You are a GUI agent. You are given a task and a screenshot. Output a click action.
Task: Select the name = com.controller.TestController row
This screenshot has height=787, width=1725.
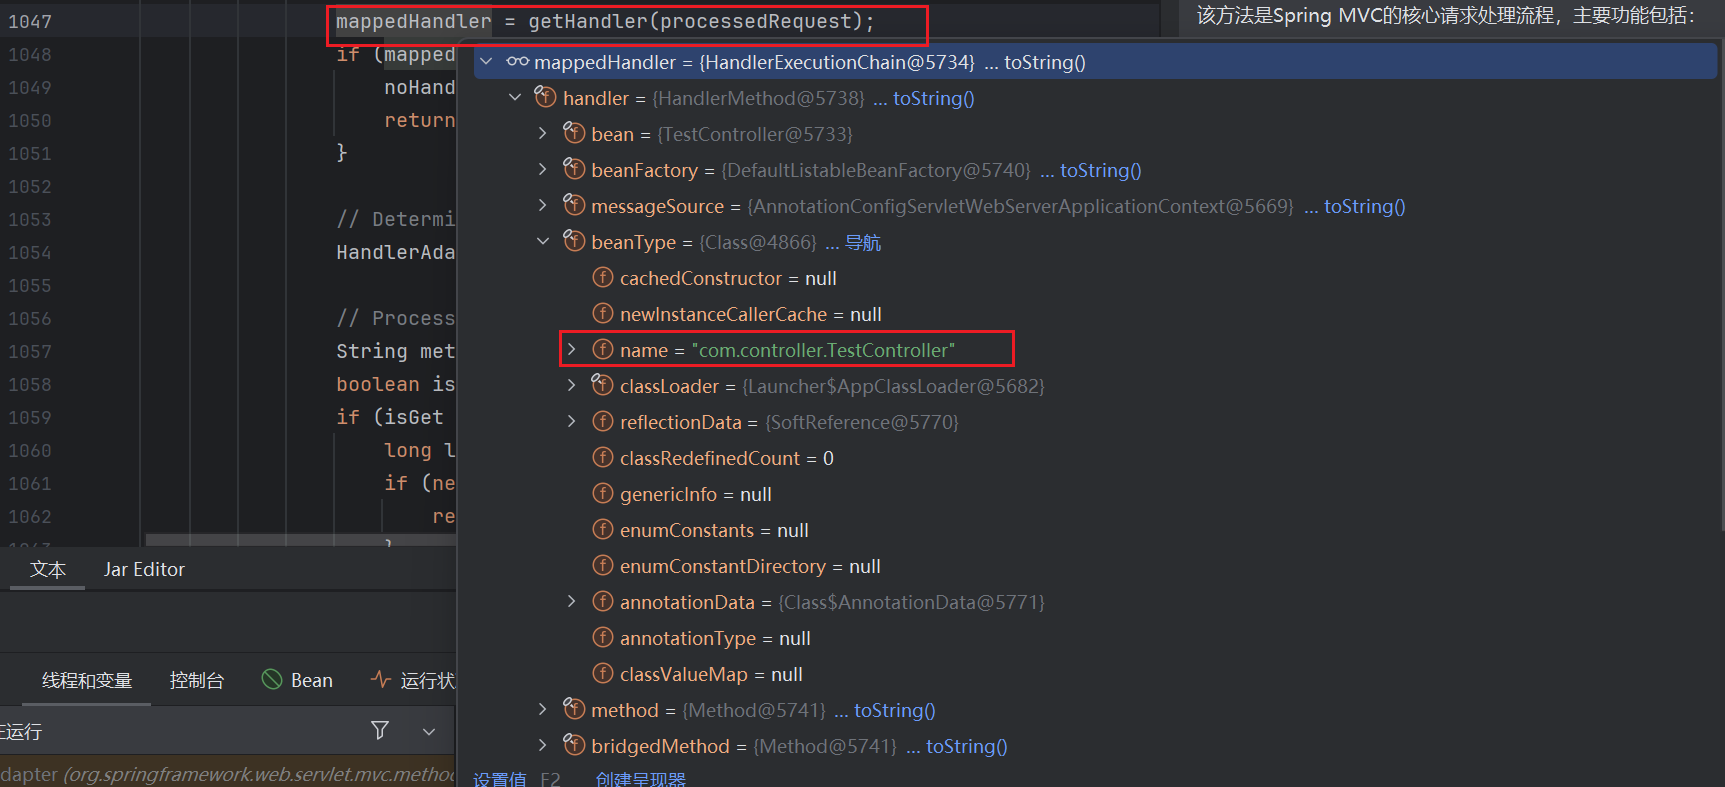786,350
